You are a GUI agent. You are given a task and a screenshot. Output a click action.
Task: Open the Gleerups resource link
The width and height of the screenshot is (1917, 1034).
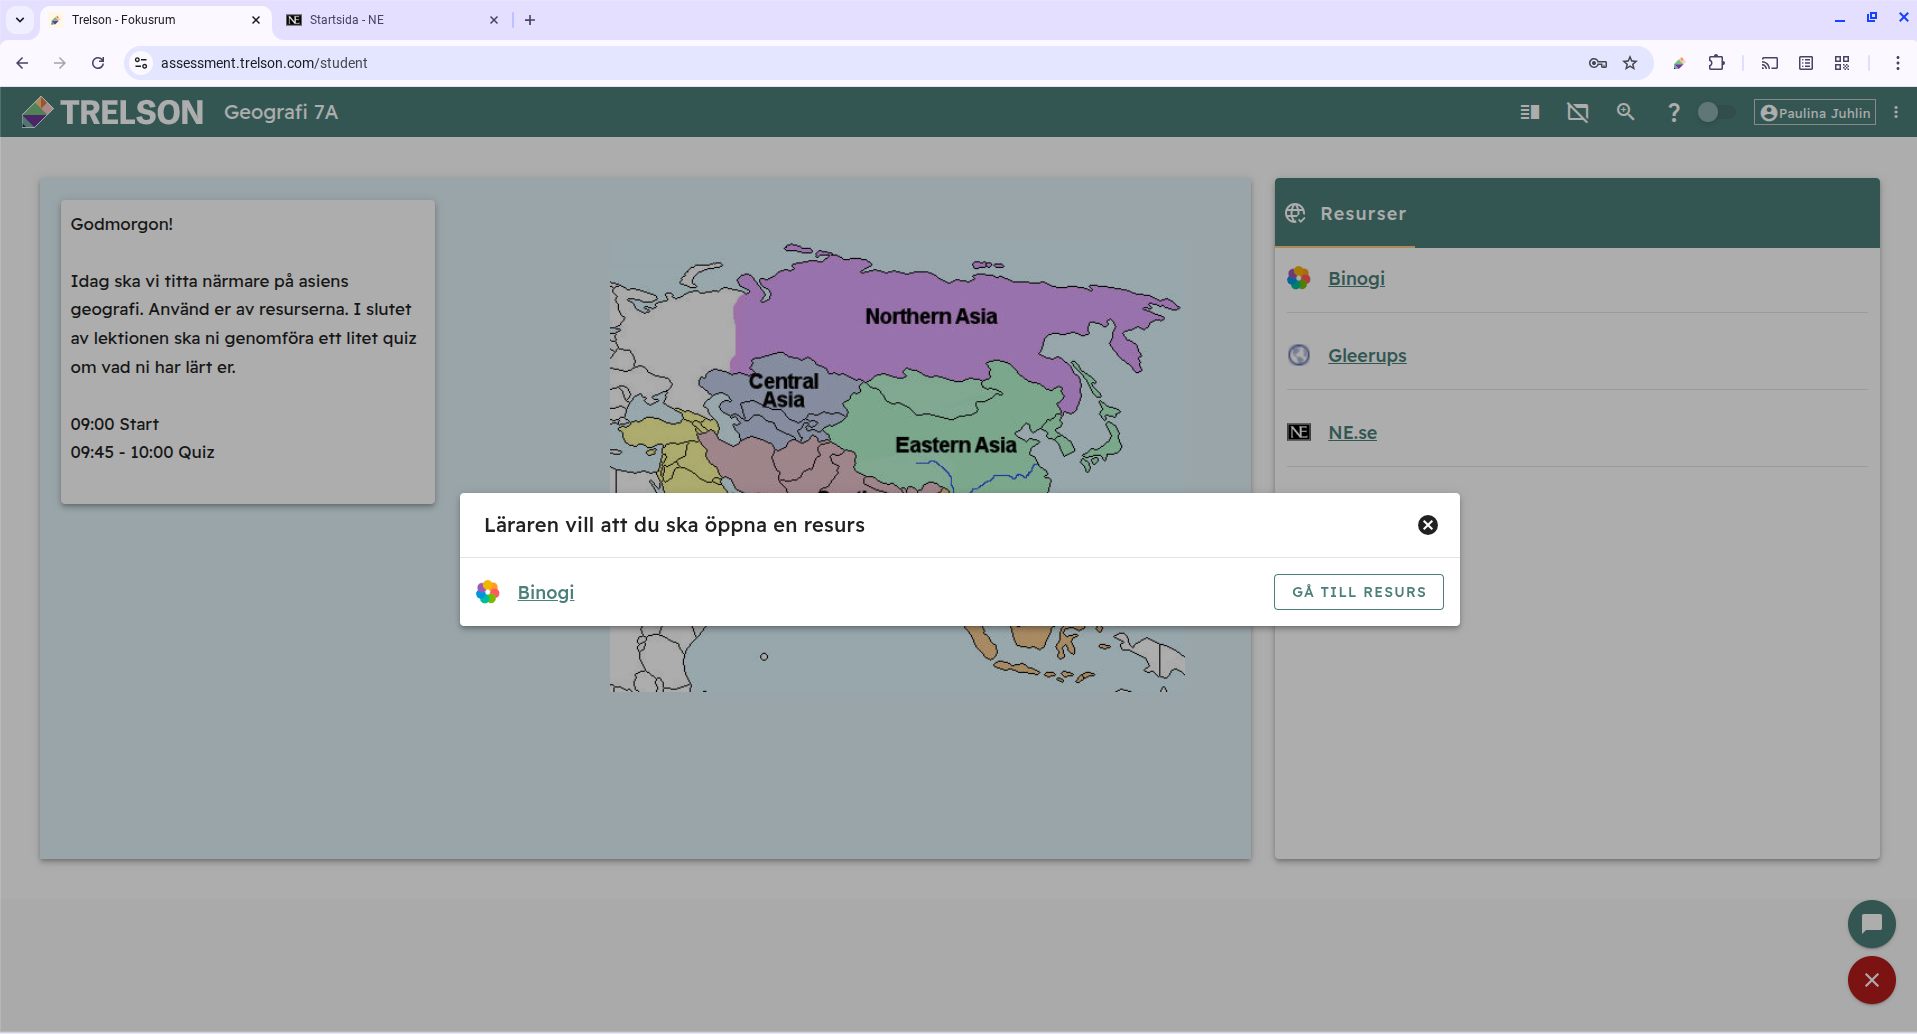point(1366,356)
